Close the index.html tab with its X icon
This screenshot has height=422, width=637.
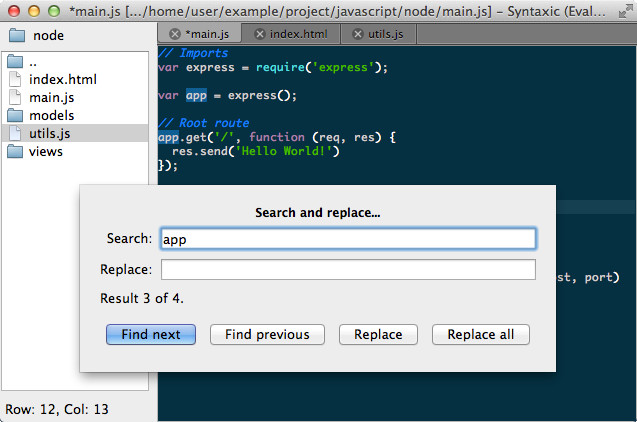(260, 34)
